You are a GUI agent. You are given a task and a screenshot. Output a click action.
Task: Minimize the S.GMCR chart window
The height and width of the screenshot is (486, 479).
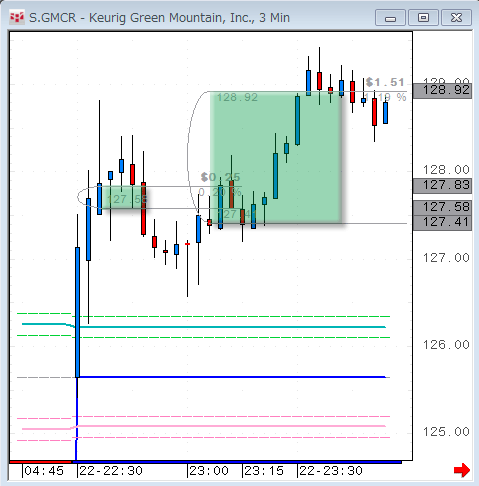click(390, 18)
